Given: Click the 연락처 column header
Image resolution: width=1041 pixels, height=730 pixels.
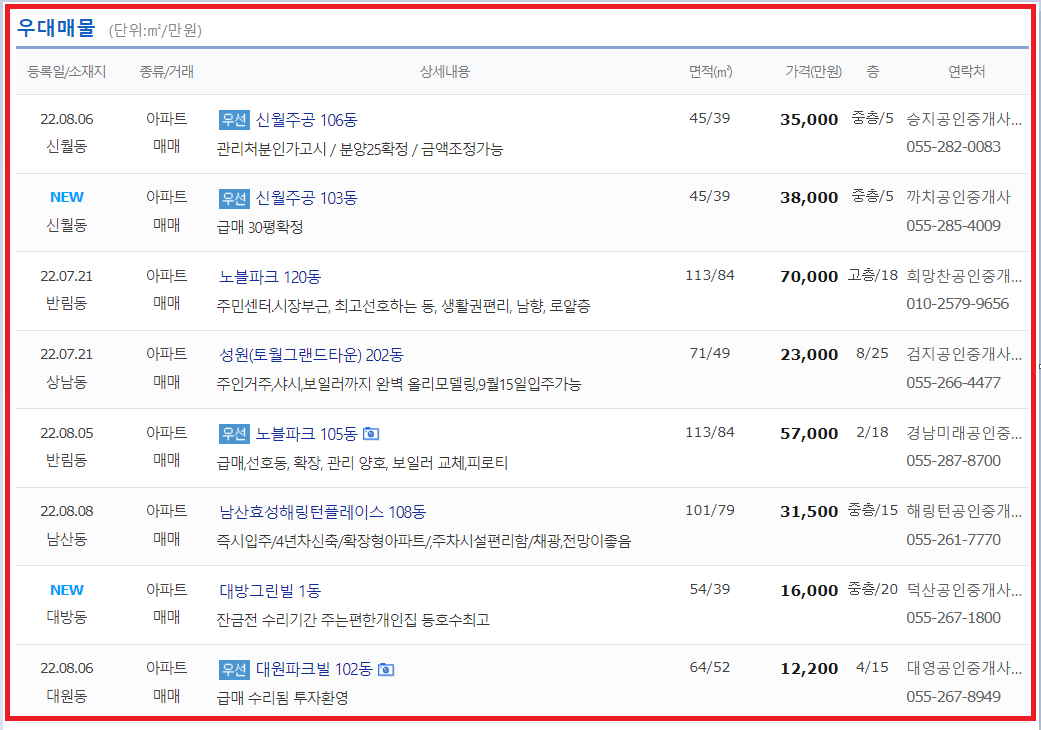Looking at the screenshot, I should [x=966, y=72].
